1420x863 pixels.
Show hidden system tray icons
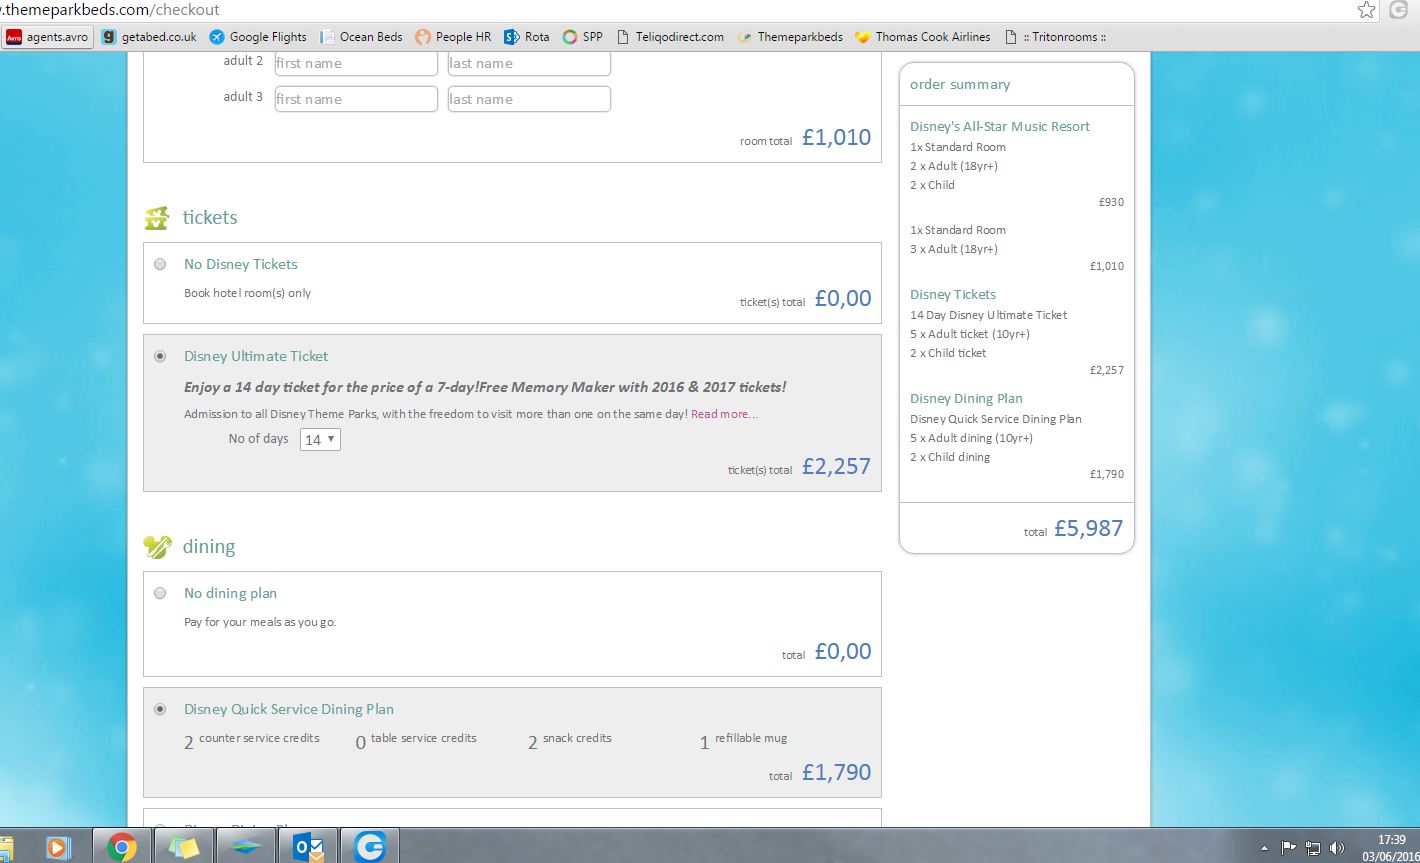tap(1265, 848)
